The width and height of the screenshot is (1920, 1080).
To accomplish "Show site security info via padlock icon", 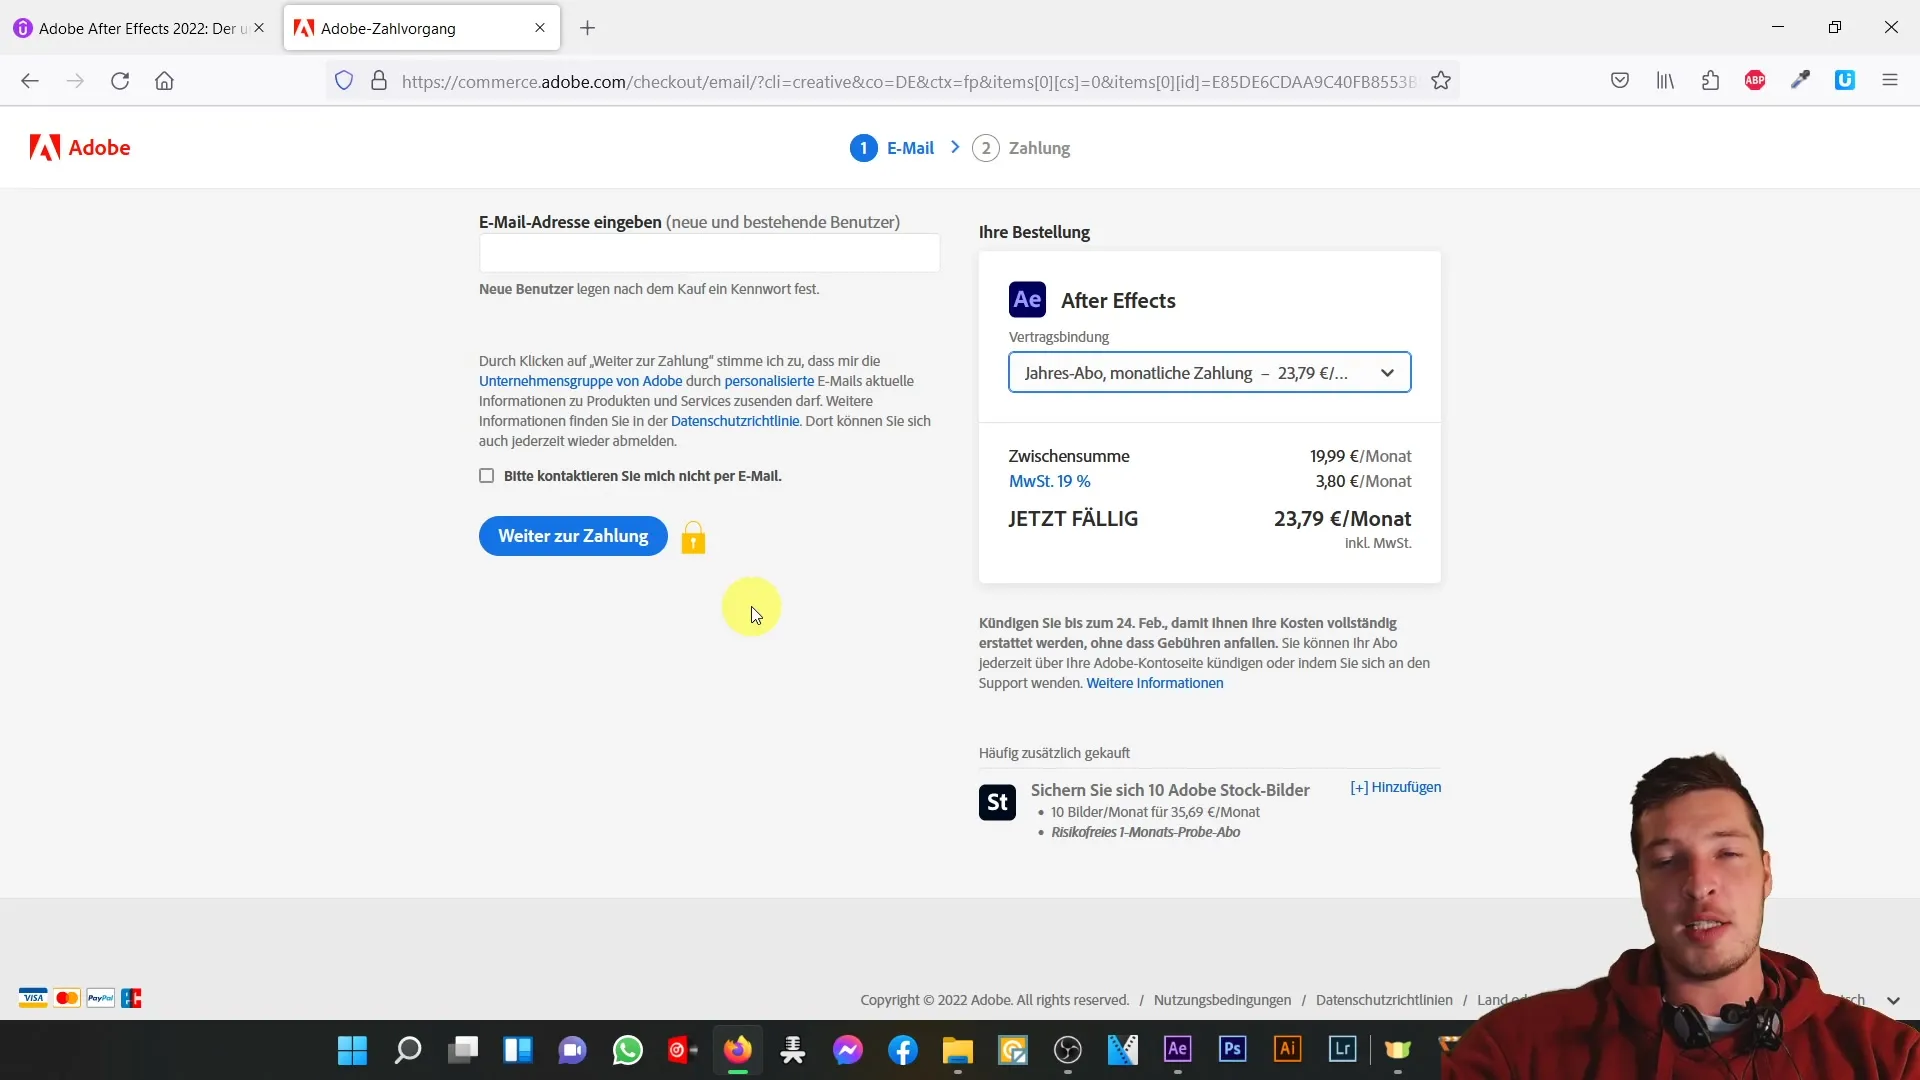I will tap(379, 81).
